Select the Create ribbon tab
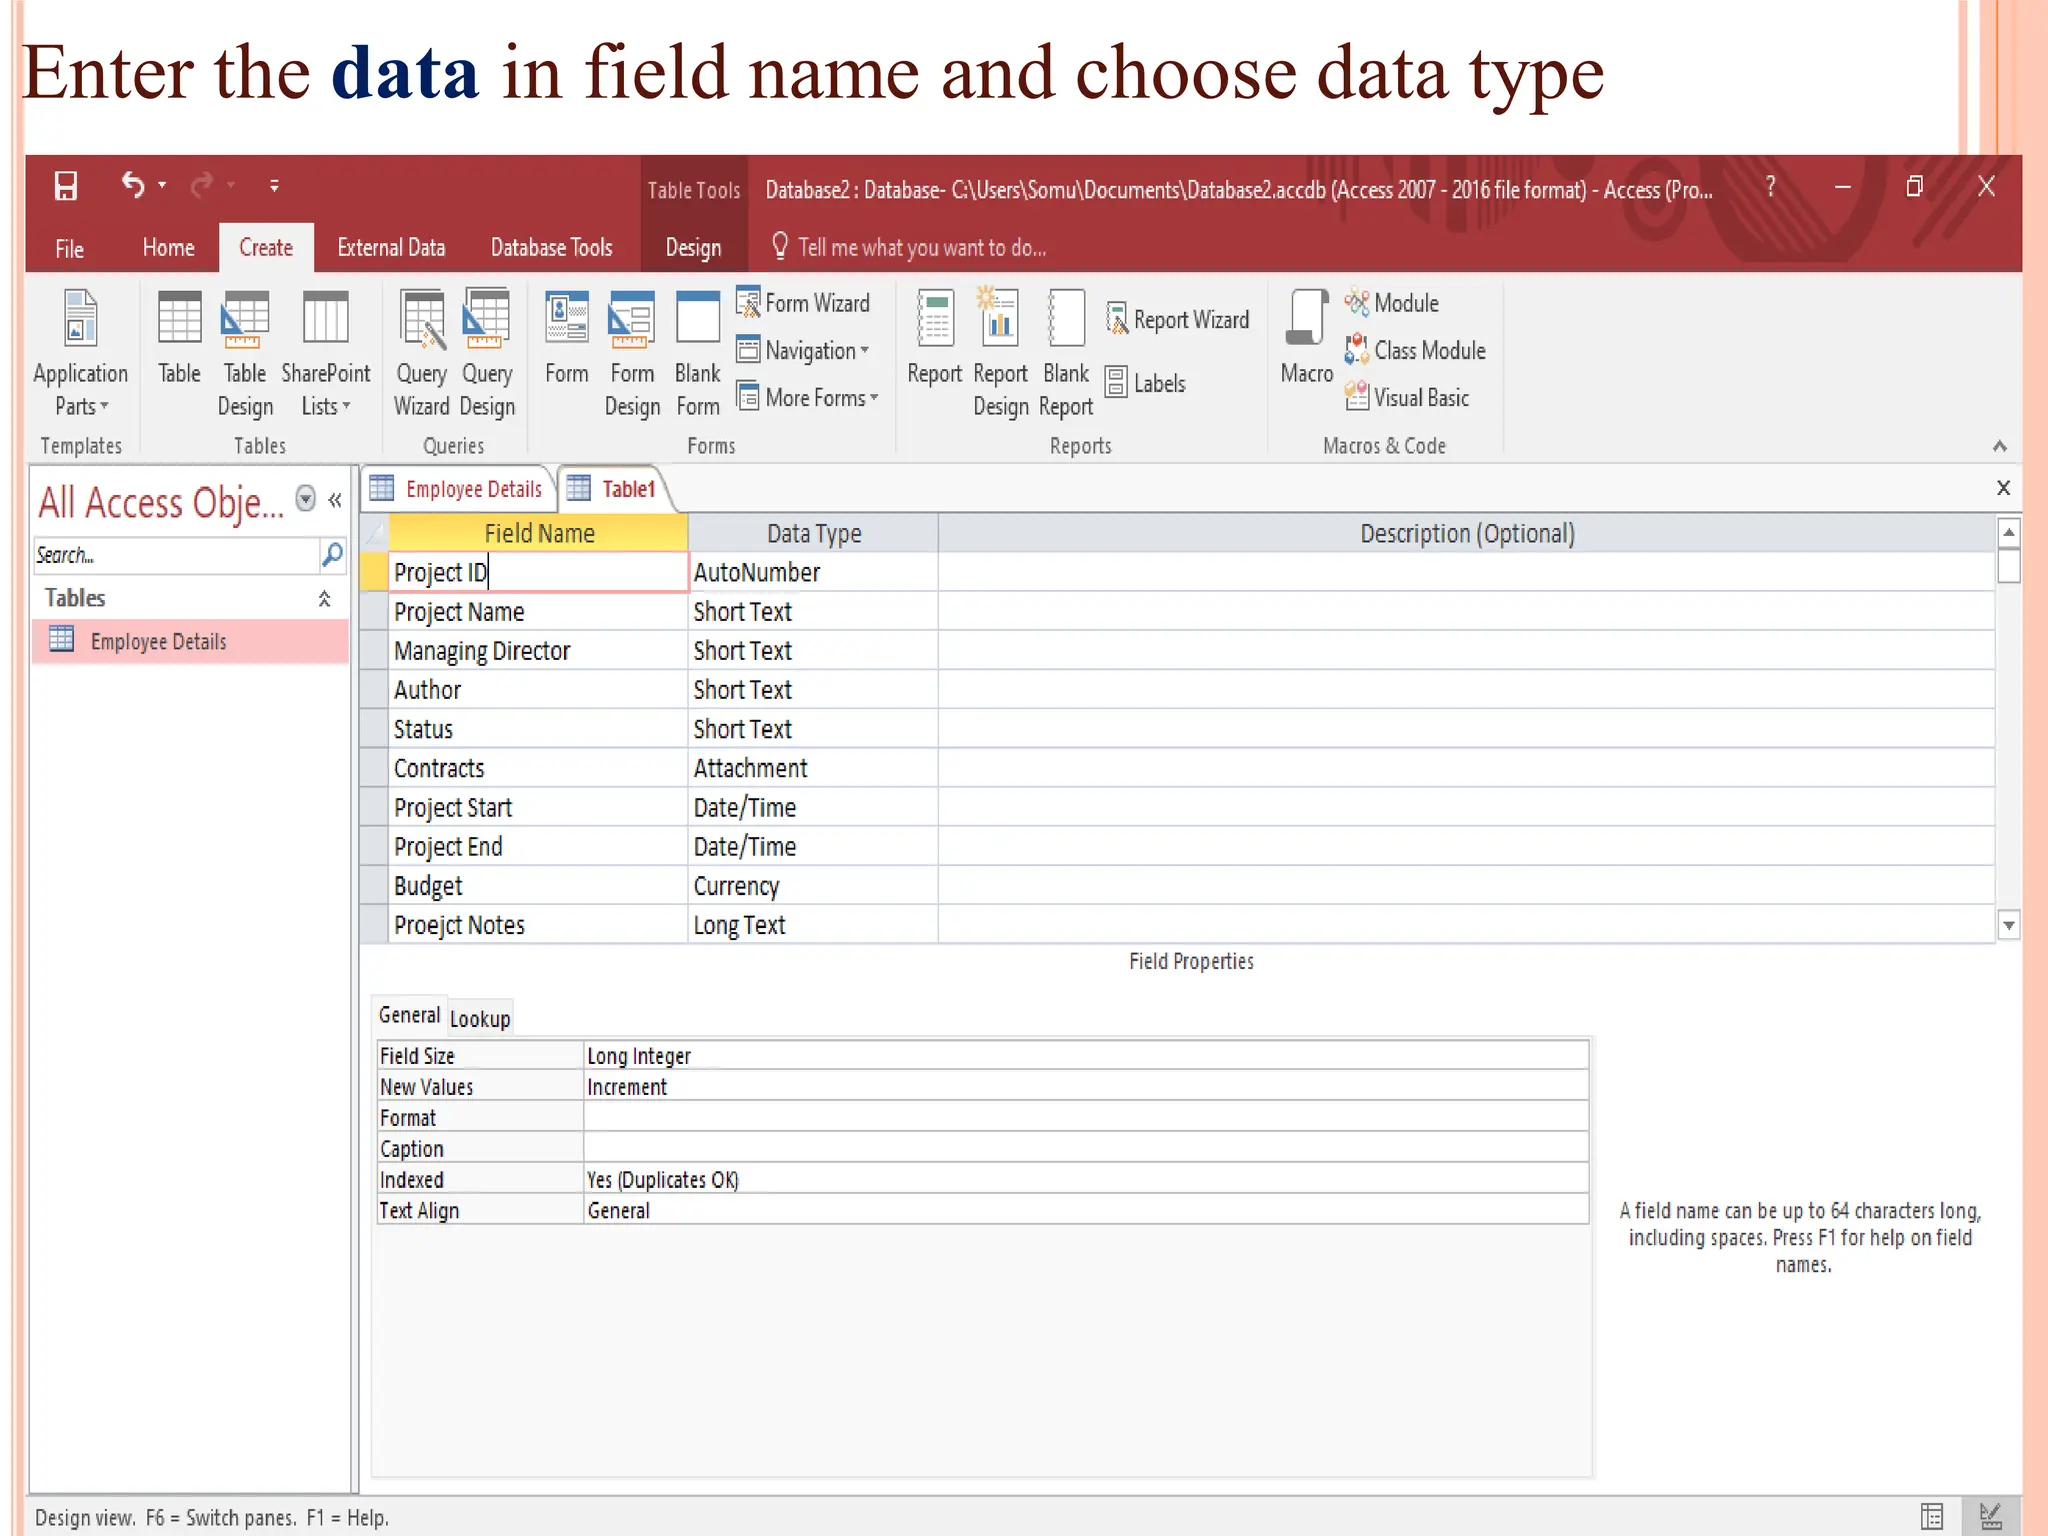2048x1536 pixels. pos(266,248)
